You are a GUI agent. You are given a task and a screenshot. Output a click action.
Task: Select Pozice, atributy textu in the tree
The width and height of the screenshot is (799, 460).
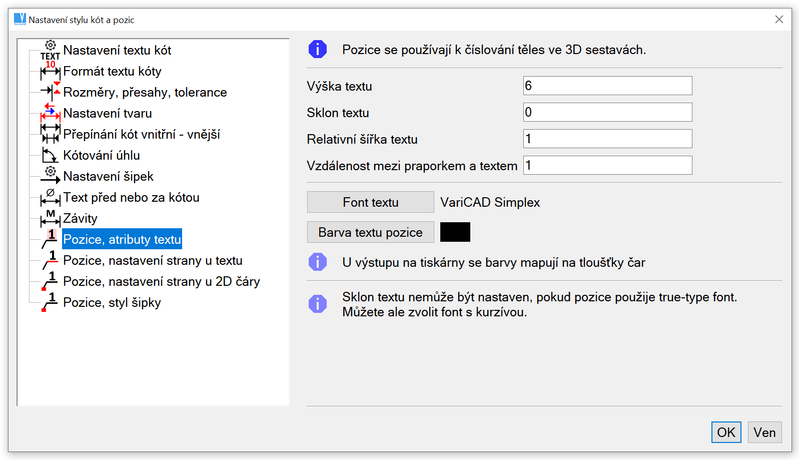pos(122,239)
